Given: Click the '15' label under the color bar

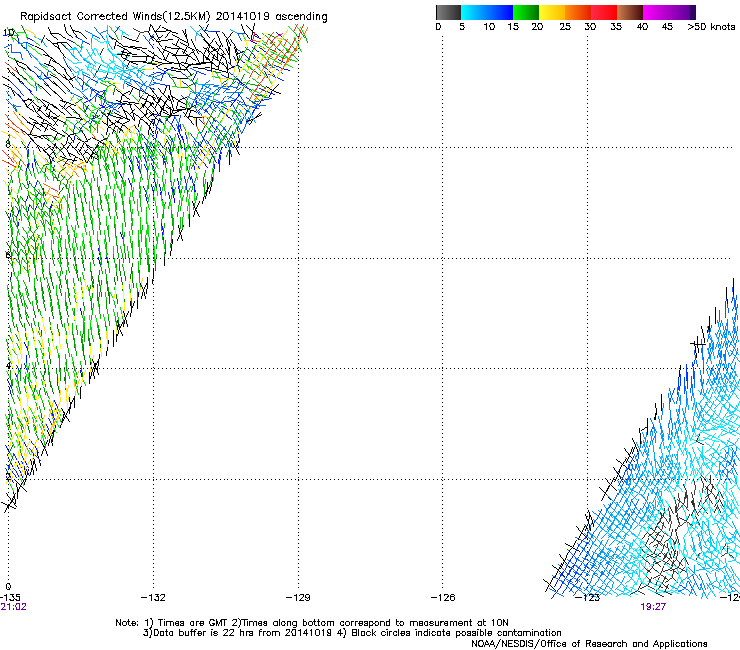Looking at the screenshot, I should 513,27.
